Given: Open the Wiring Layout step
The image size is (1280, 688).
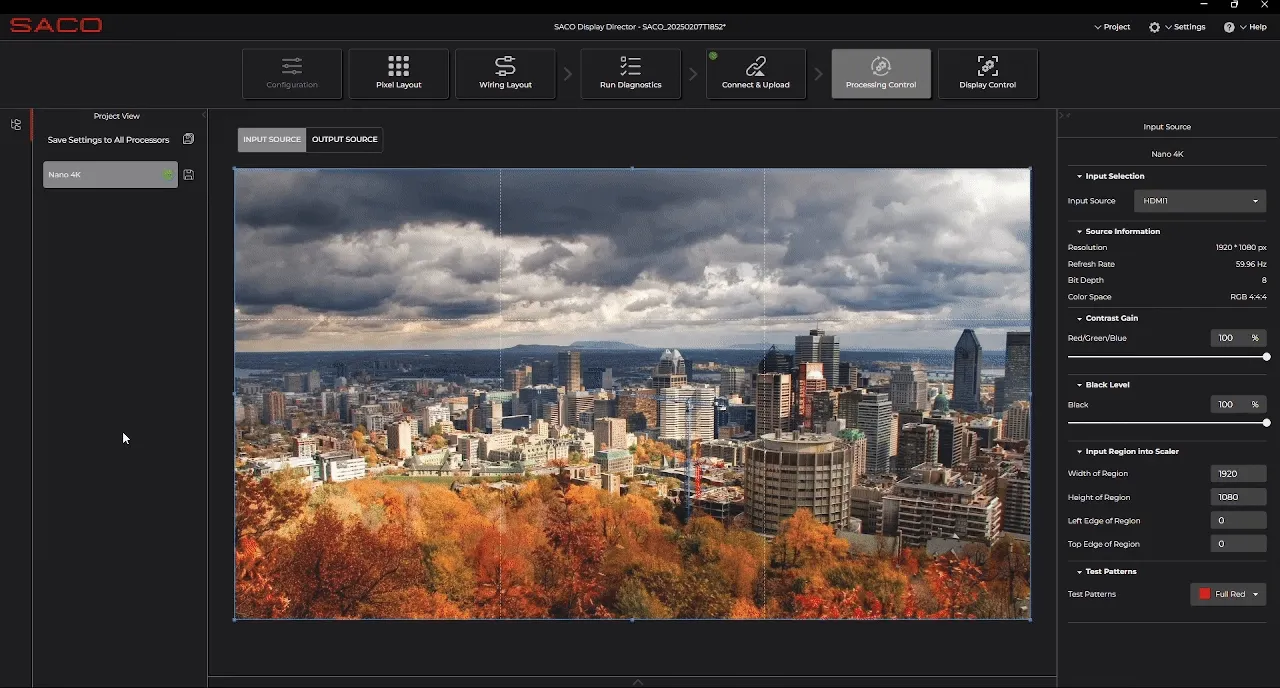Looking at the screenshot, I should point(505,73).
